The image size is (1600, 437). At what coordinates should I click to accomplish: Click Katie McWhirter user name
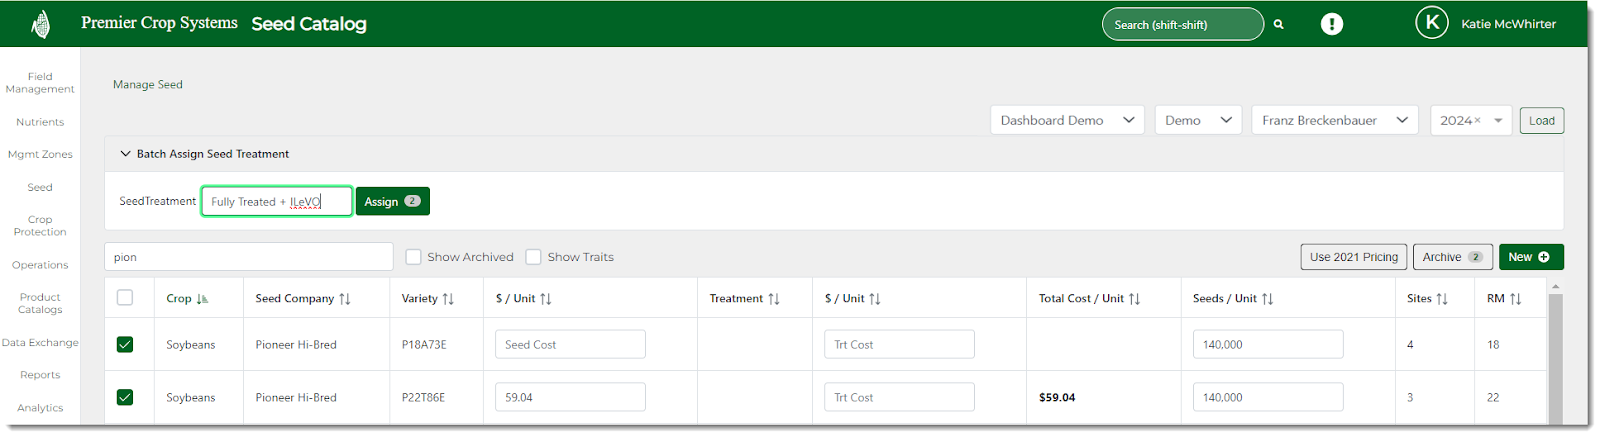[1508, 24]
